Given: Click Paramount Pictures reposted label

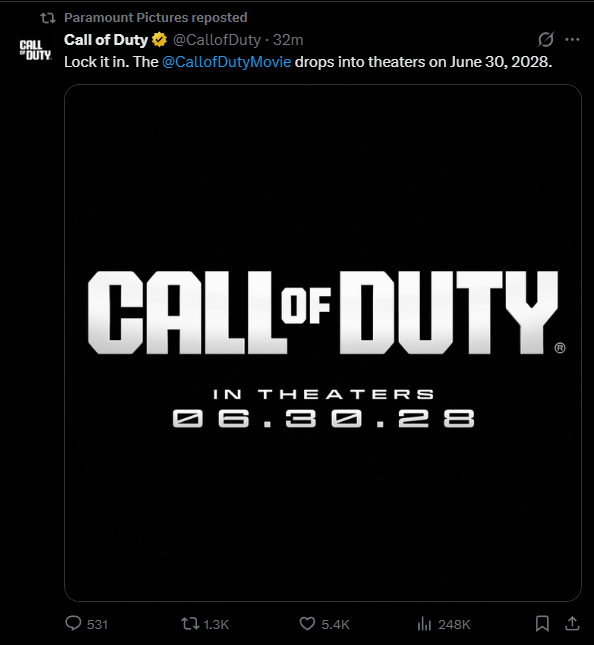Looking at the screenshot, I should point(155,18).
